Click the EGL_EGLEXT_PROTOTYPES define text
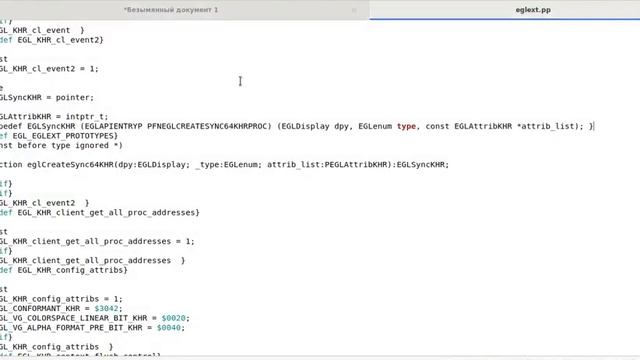Image resolution: width=640 pixels, height=360 pixels. 63,136
